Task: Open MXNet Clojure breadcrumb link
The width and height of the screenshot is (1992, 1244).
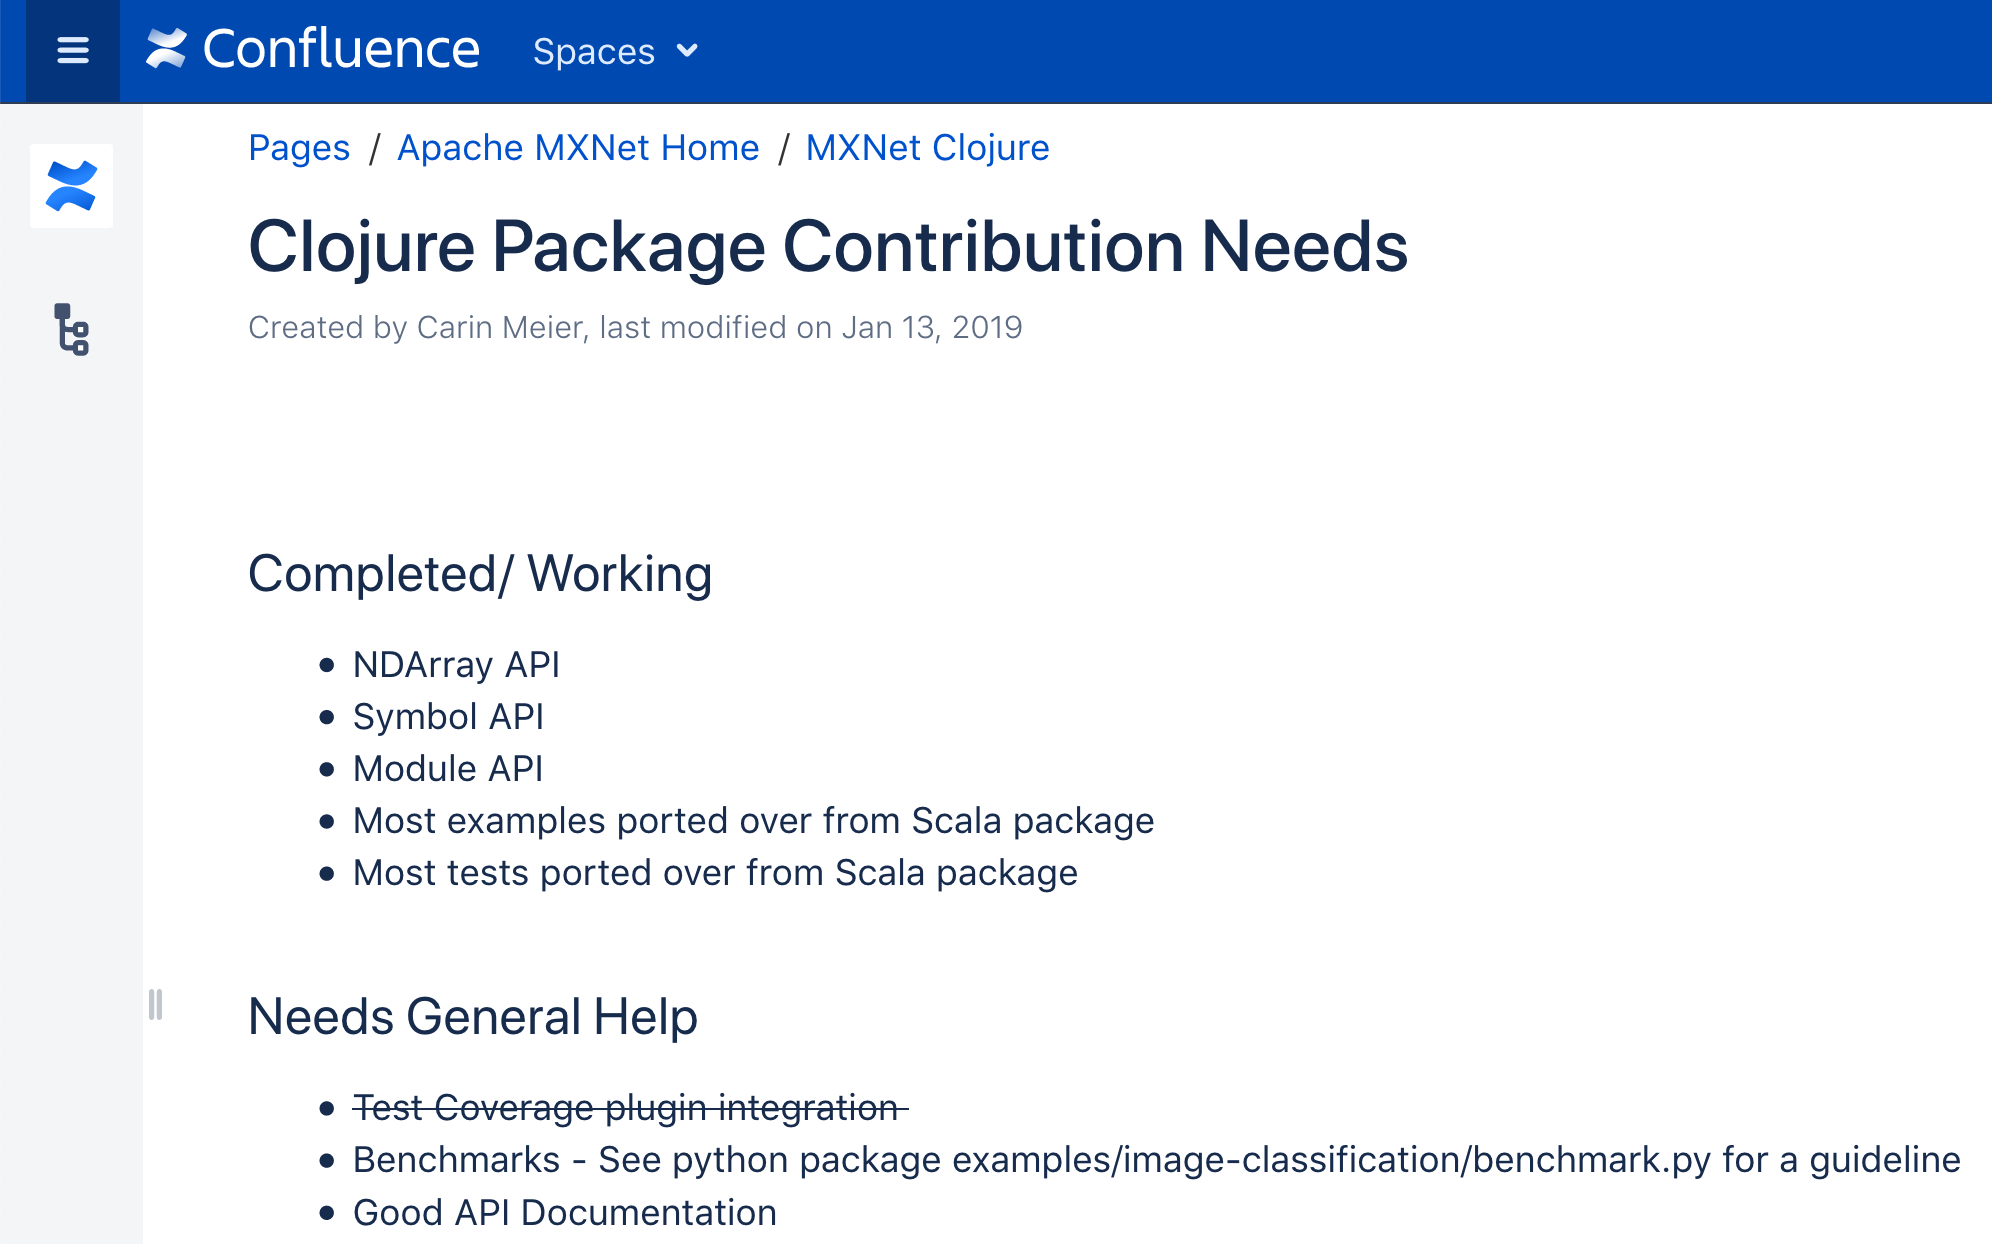Action: coord(928,148)
